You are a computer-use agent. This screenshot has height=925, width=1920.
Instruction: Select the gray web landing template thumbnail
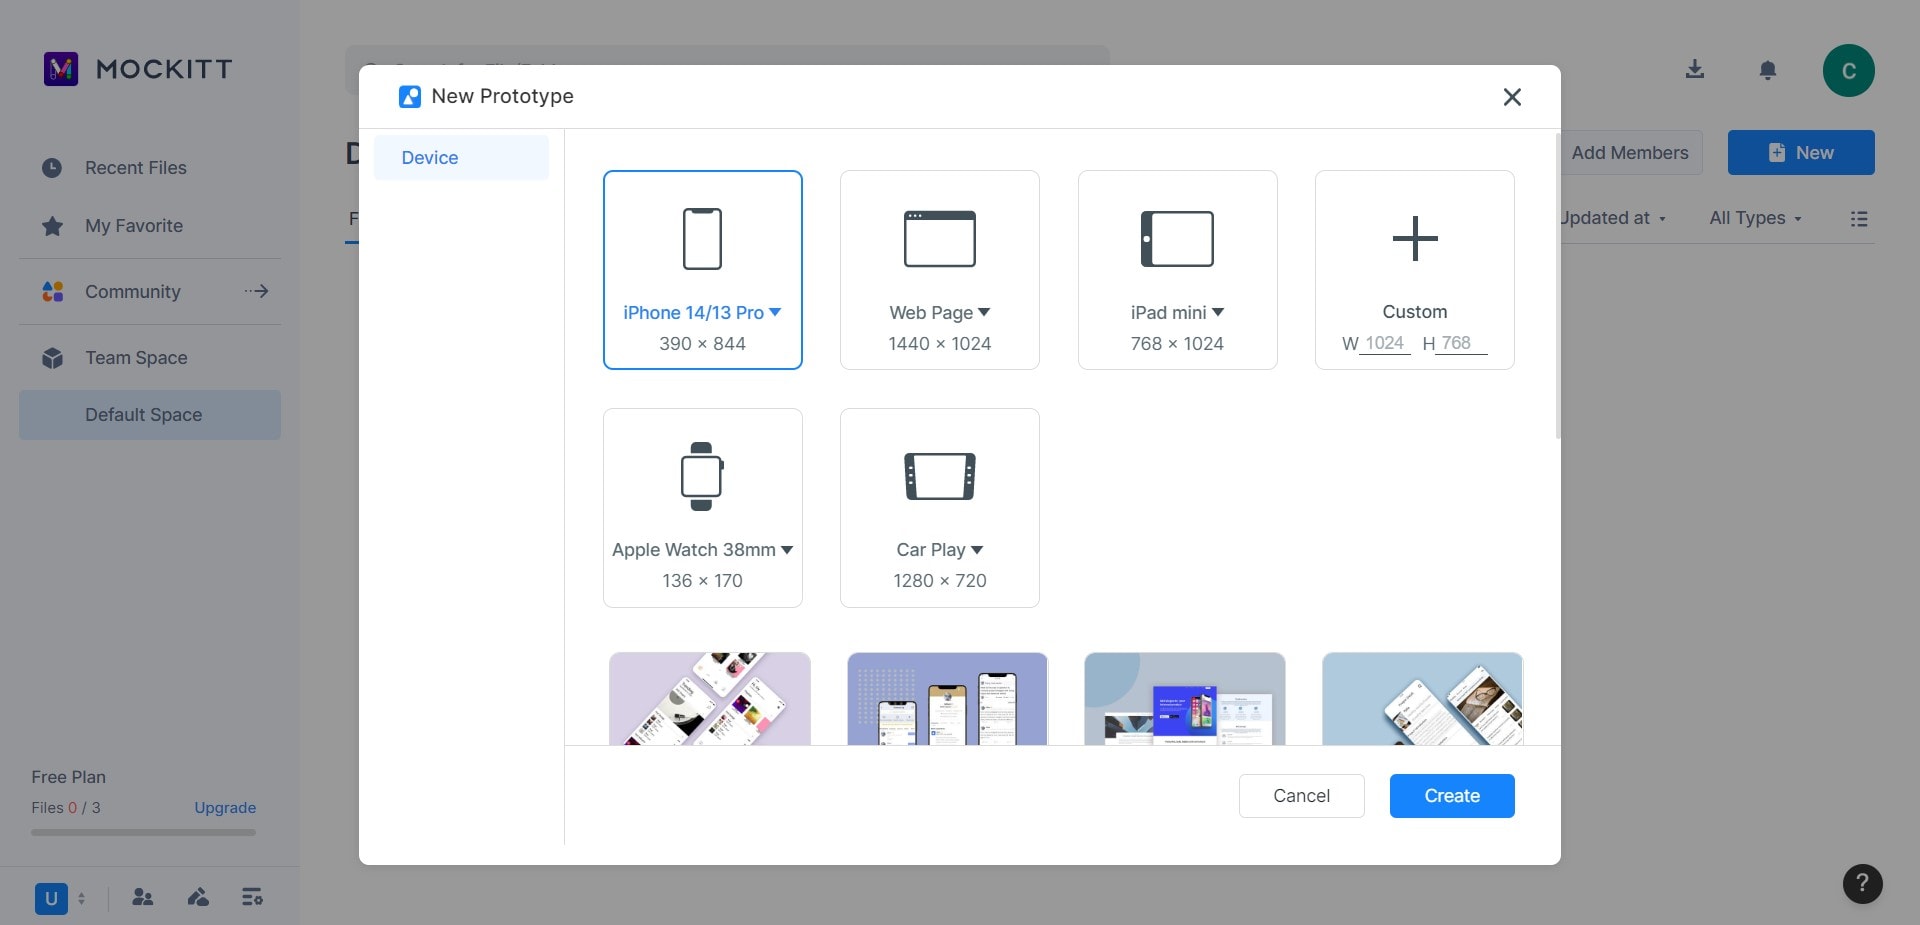(x=1185, y=699)
